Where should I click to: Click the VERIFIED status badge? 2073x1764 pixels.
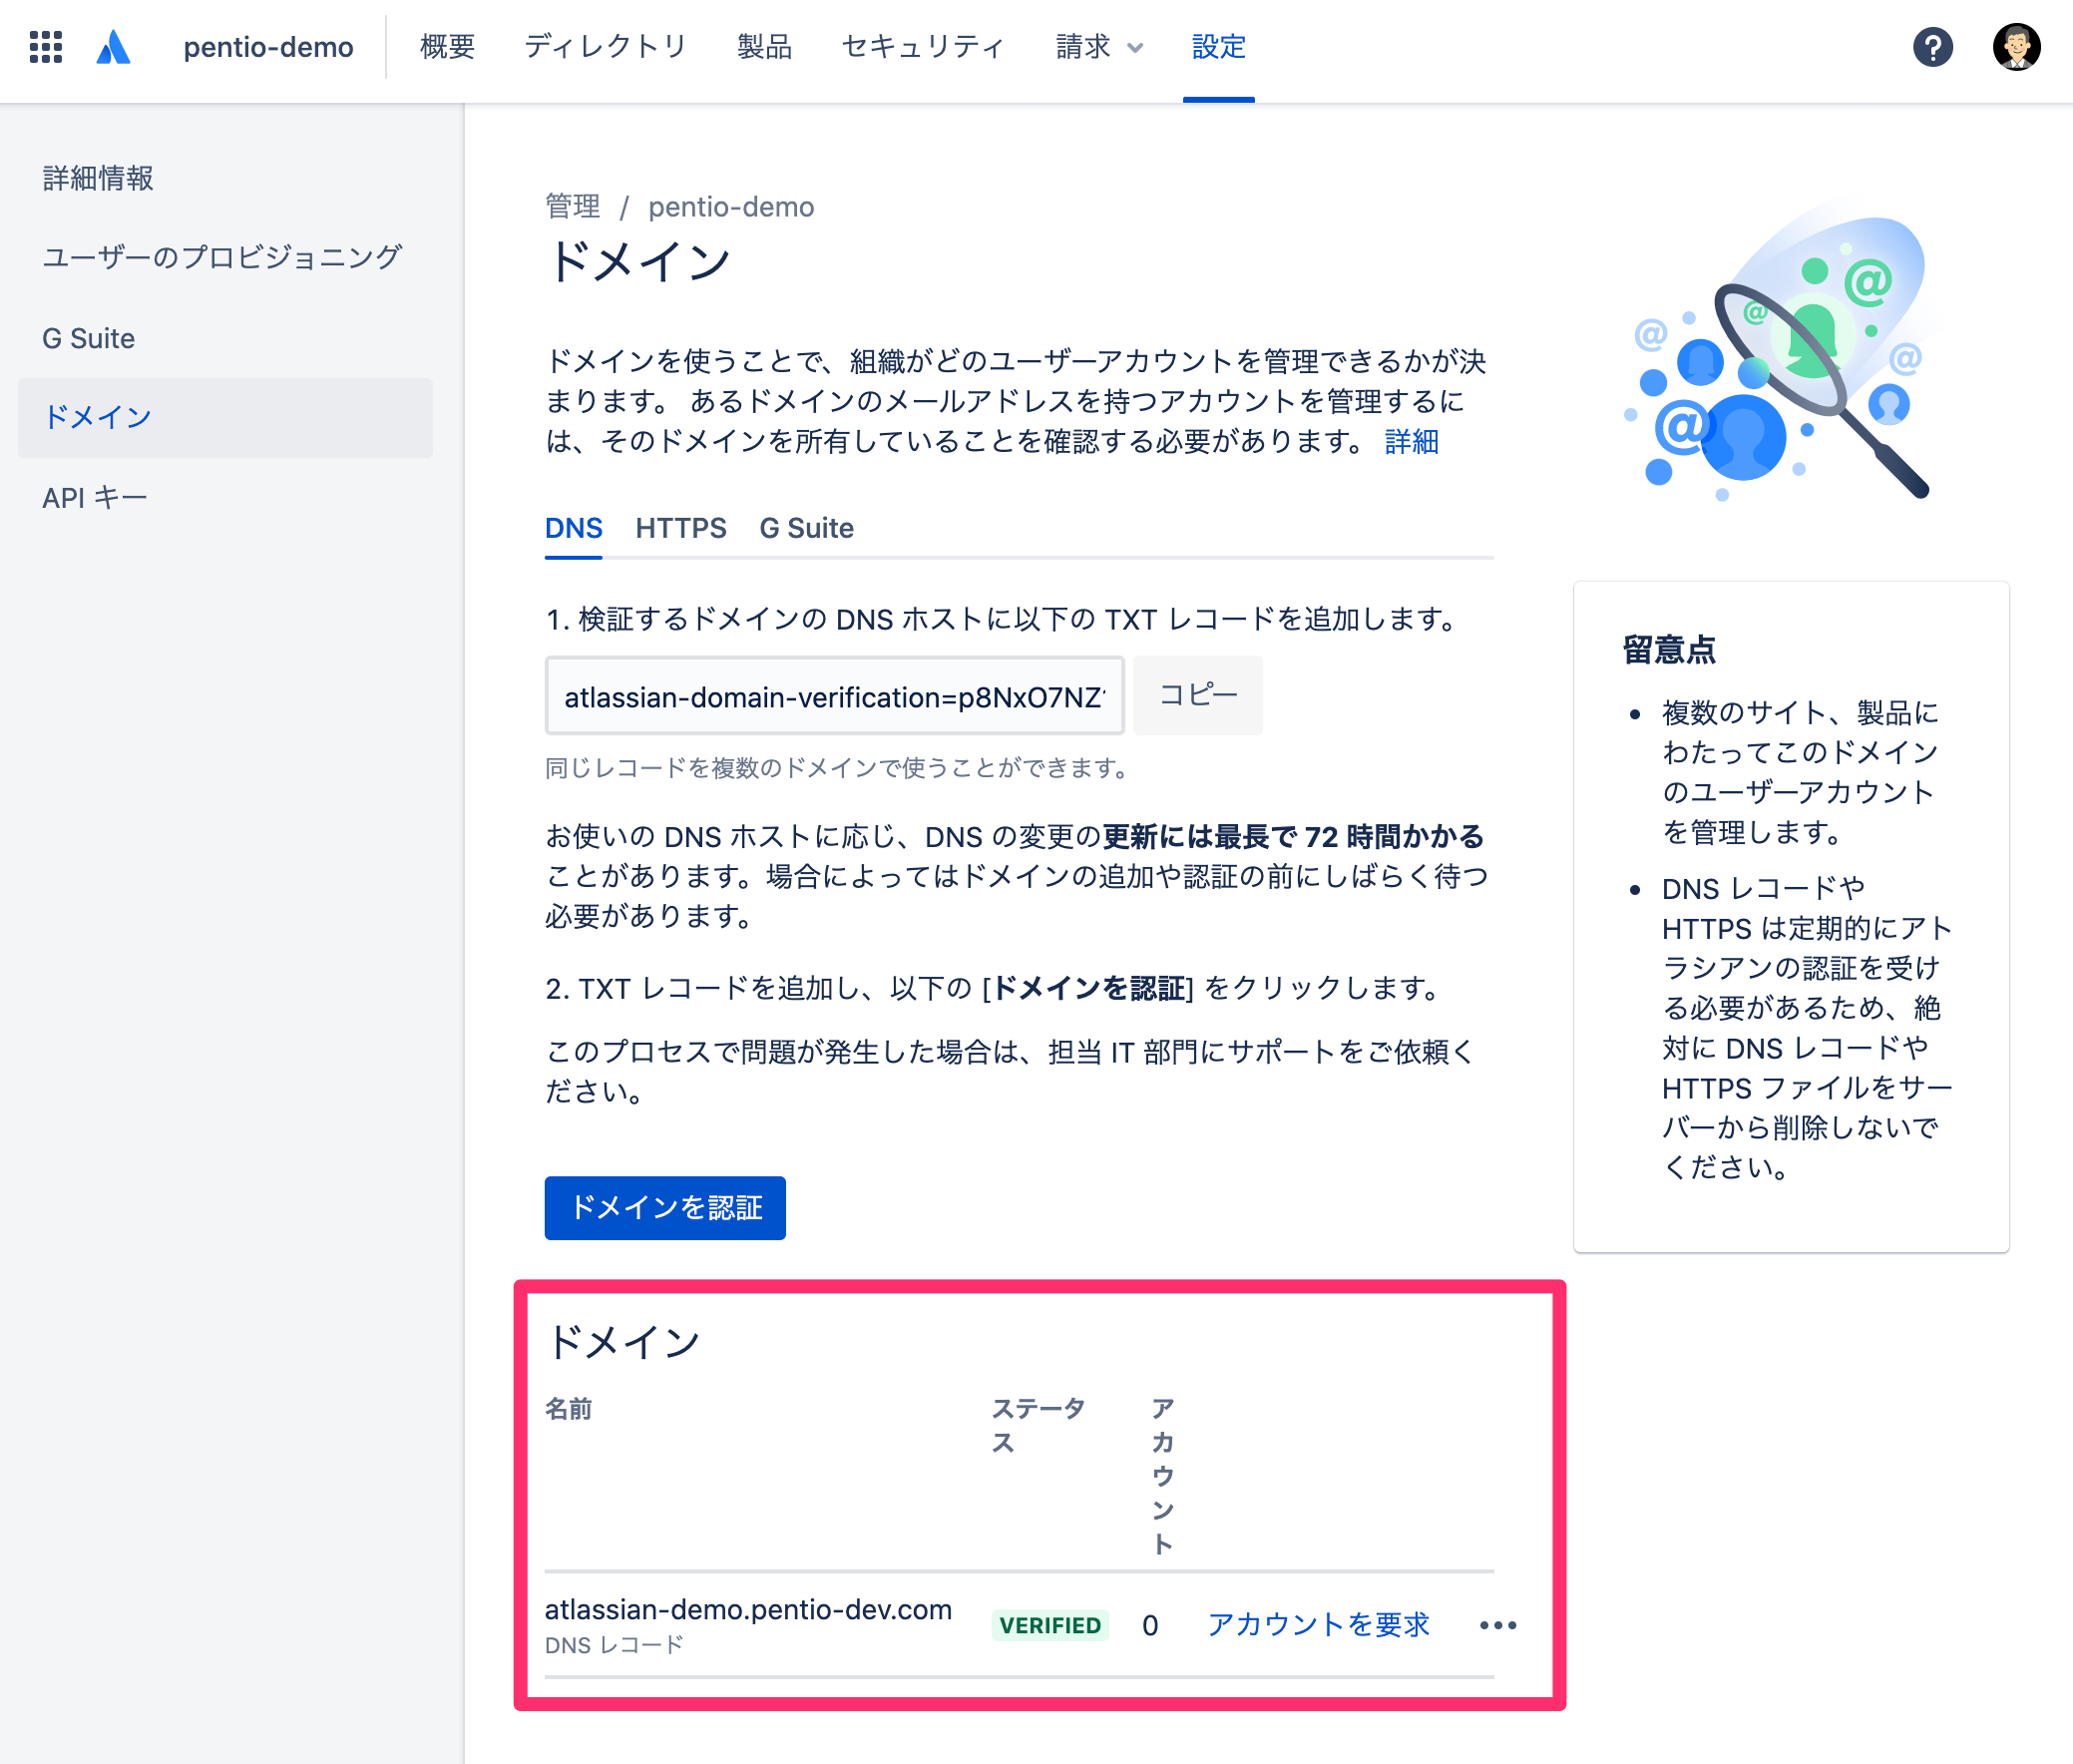1049,1626
